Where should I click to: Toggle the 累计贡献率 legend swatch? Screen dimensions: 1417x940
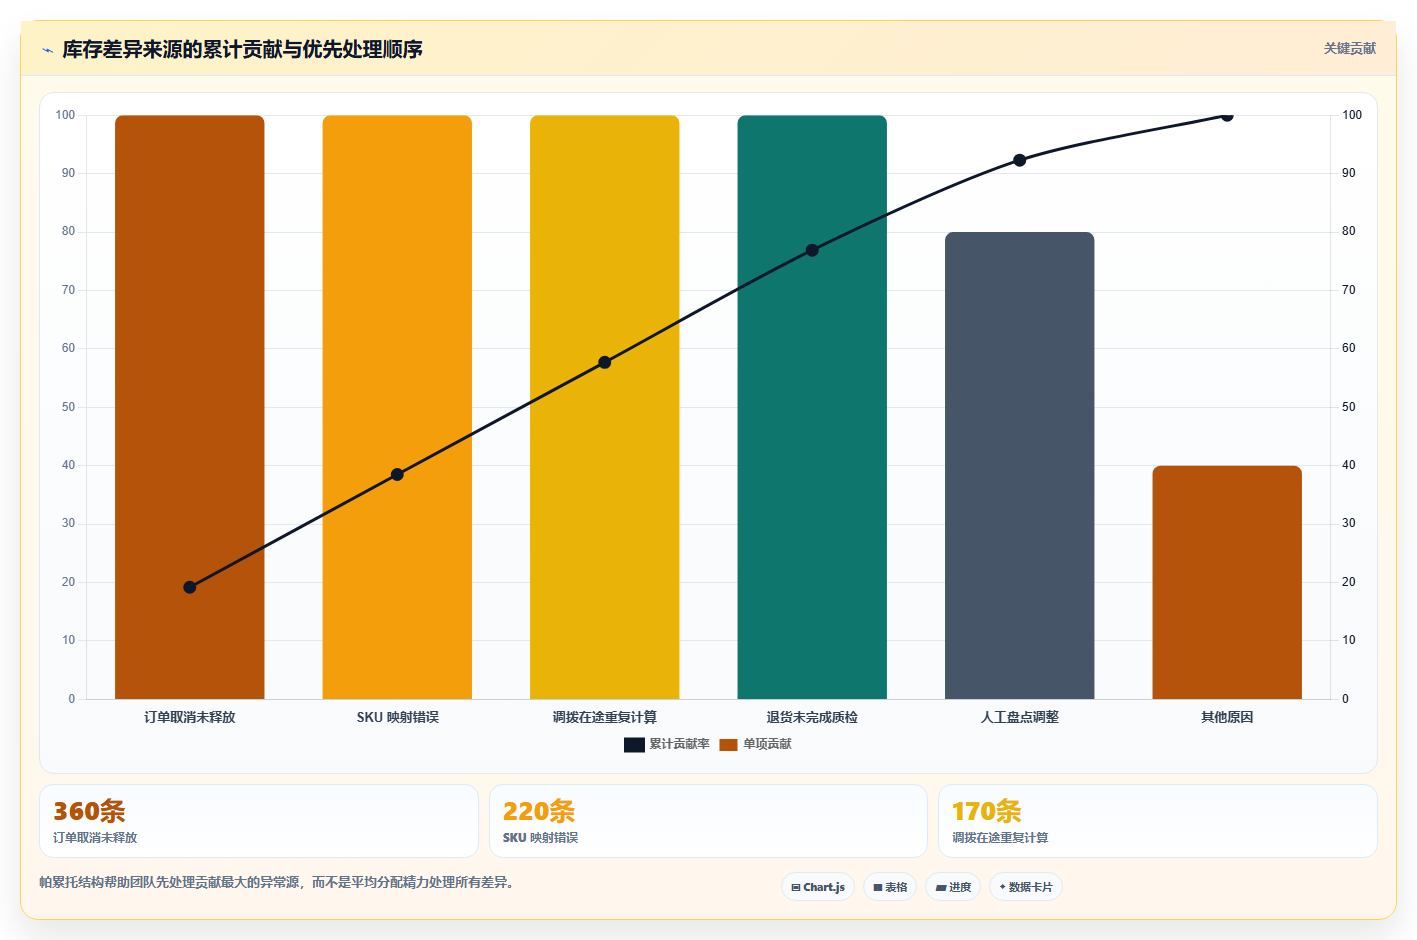[634, 744]
